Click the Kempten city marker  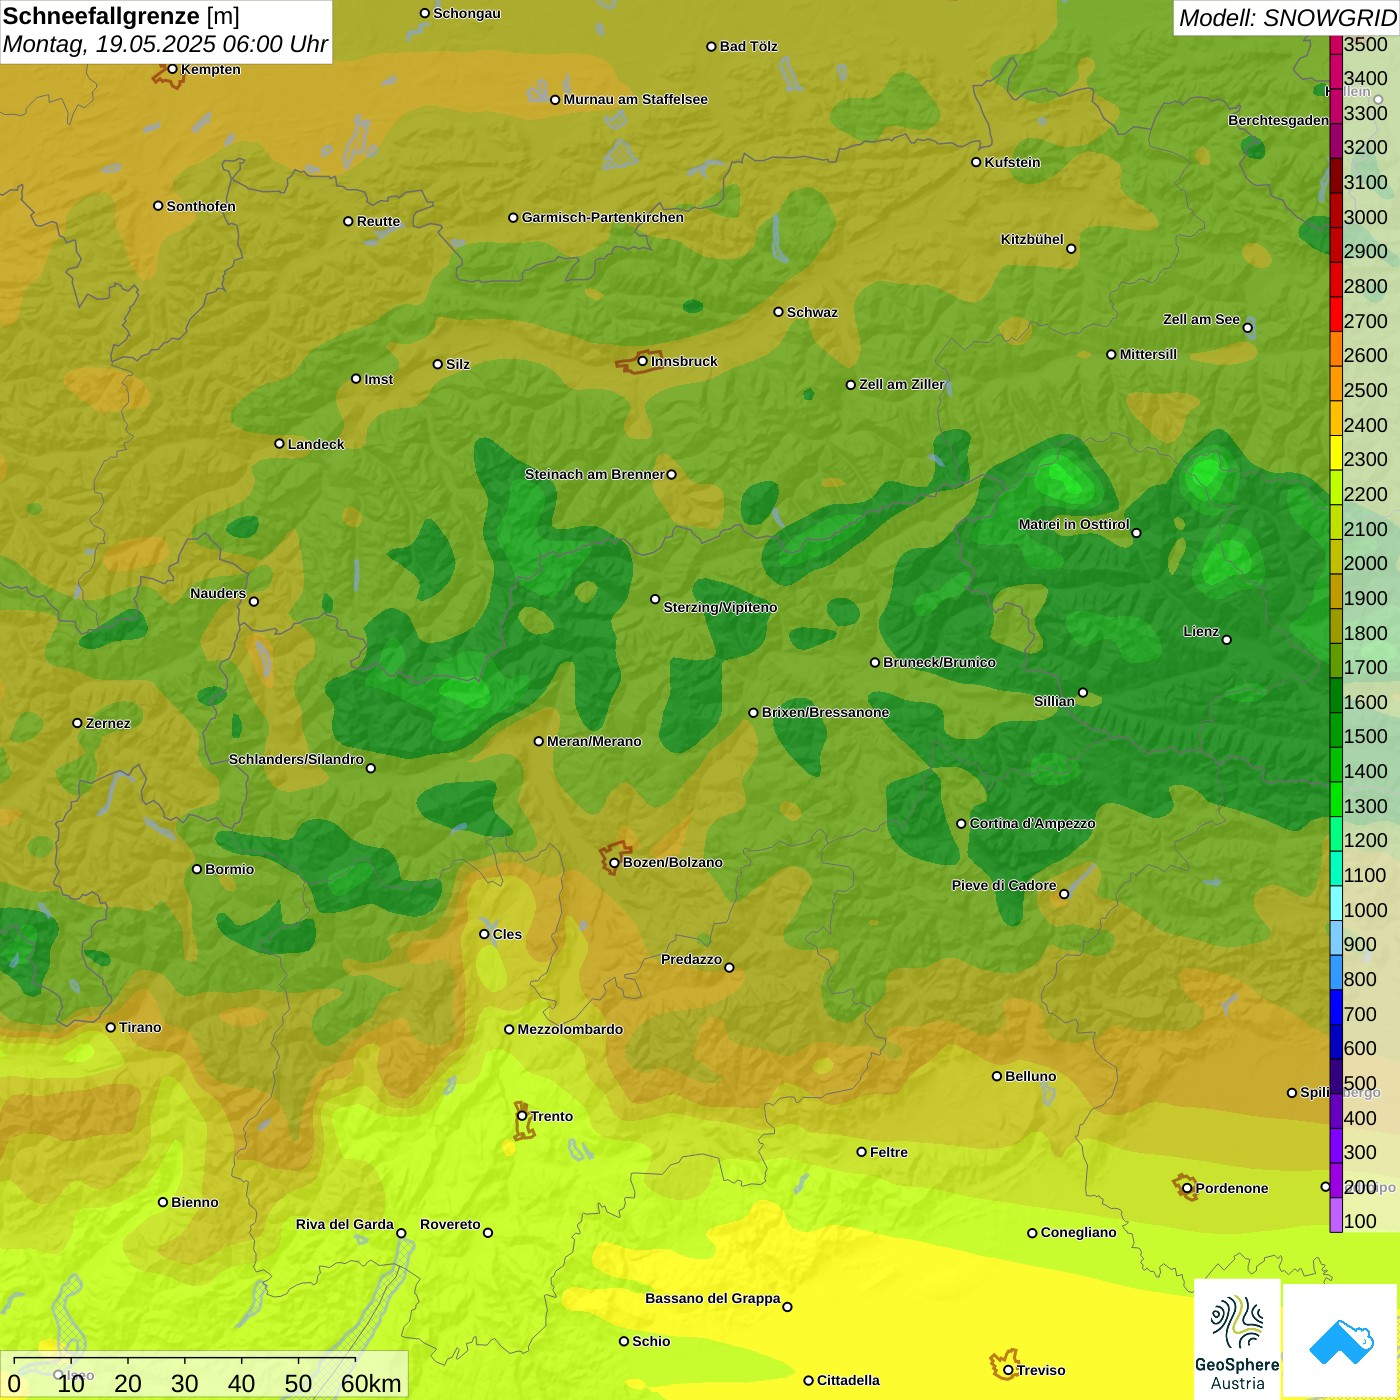click(172, 69)
